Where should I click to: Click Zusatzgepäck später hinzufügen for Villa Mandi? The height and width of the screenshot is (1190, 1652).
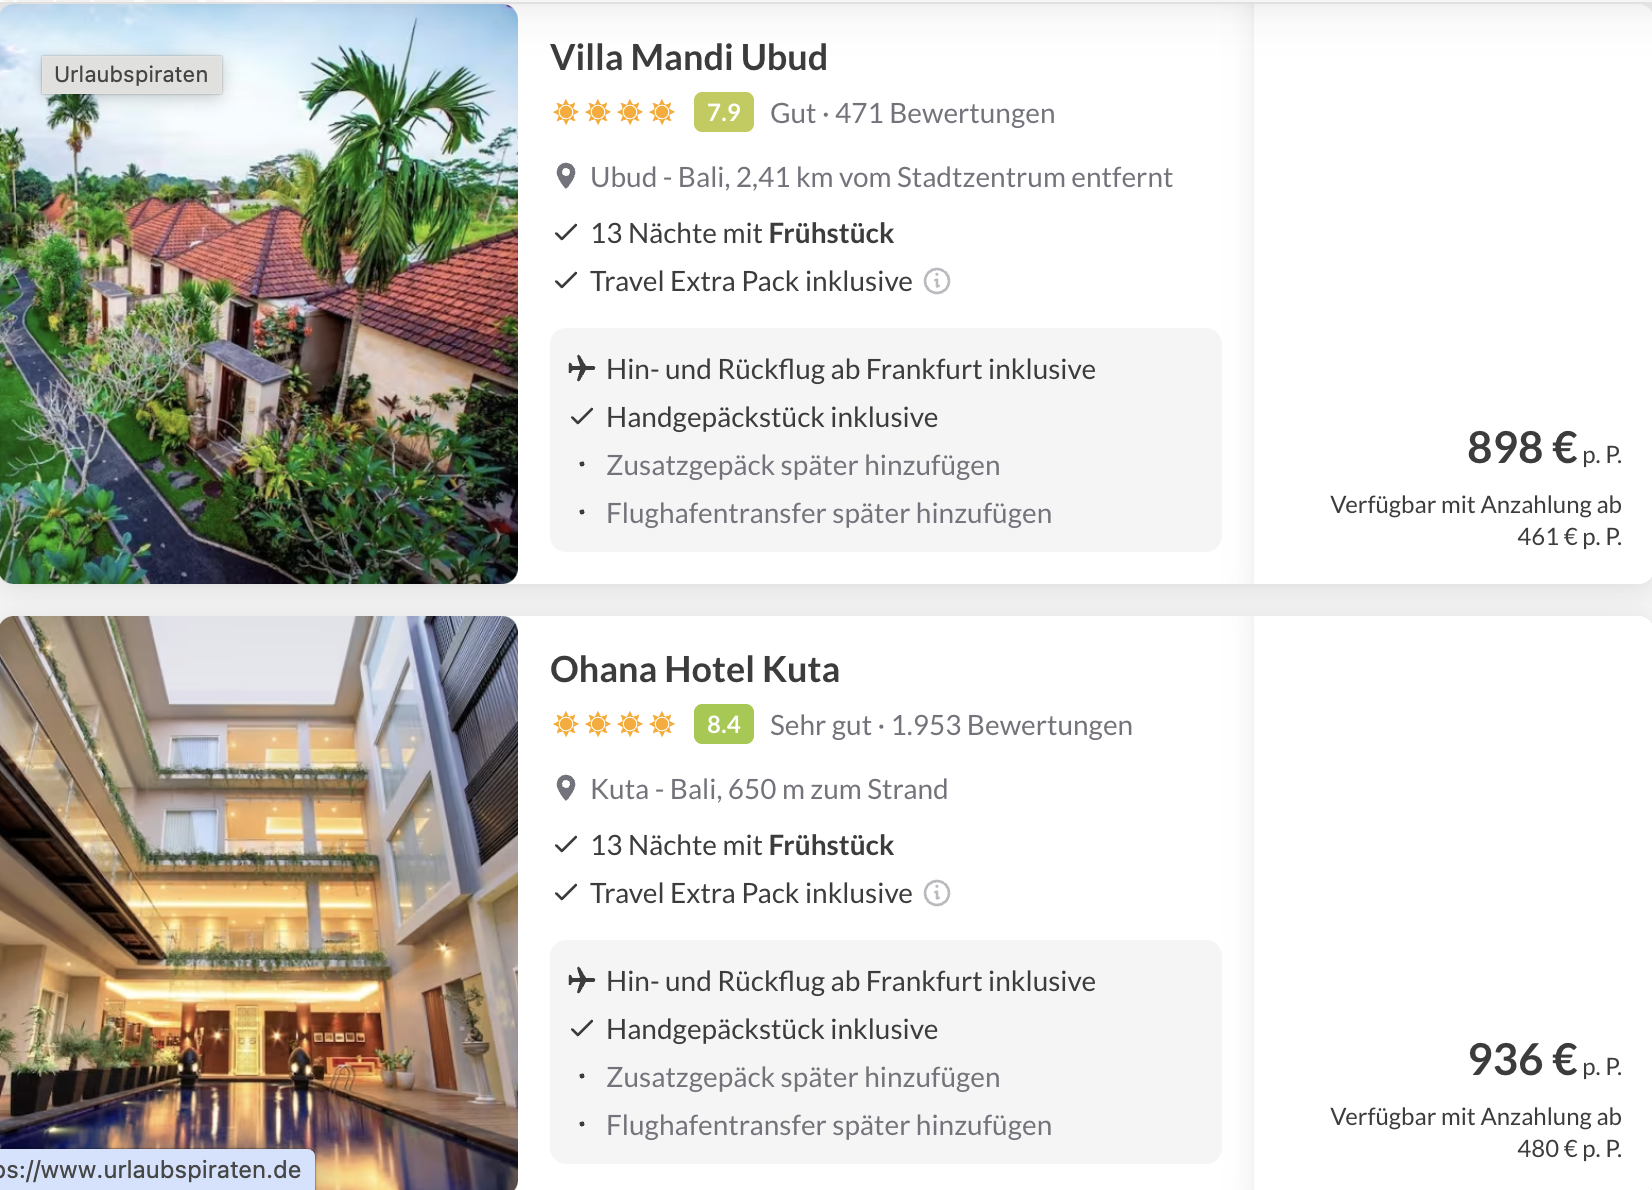802,466
